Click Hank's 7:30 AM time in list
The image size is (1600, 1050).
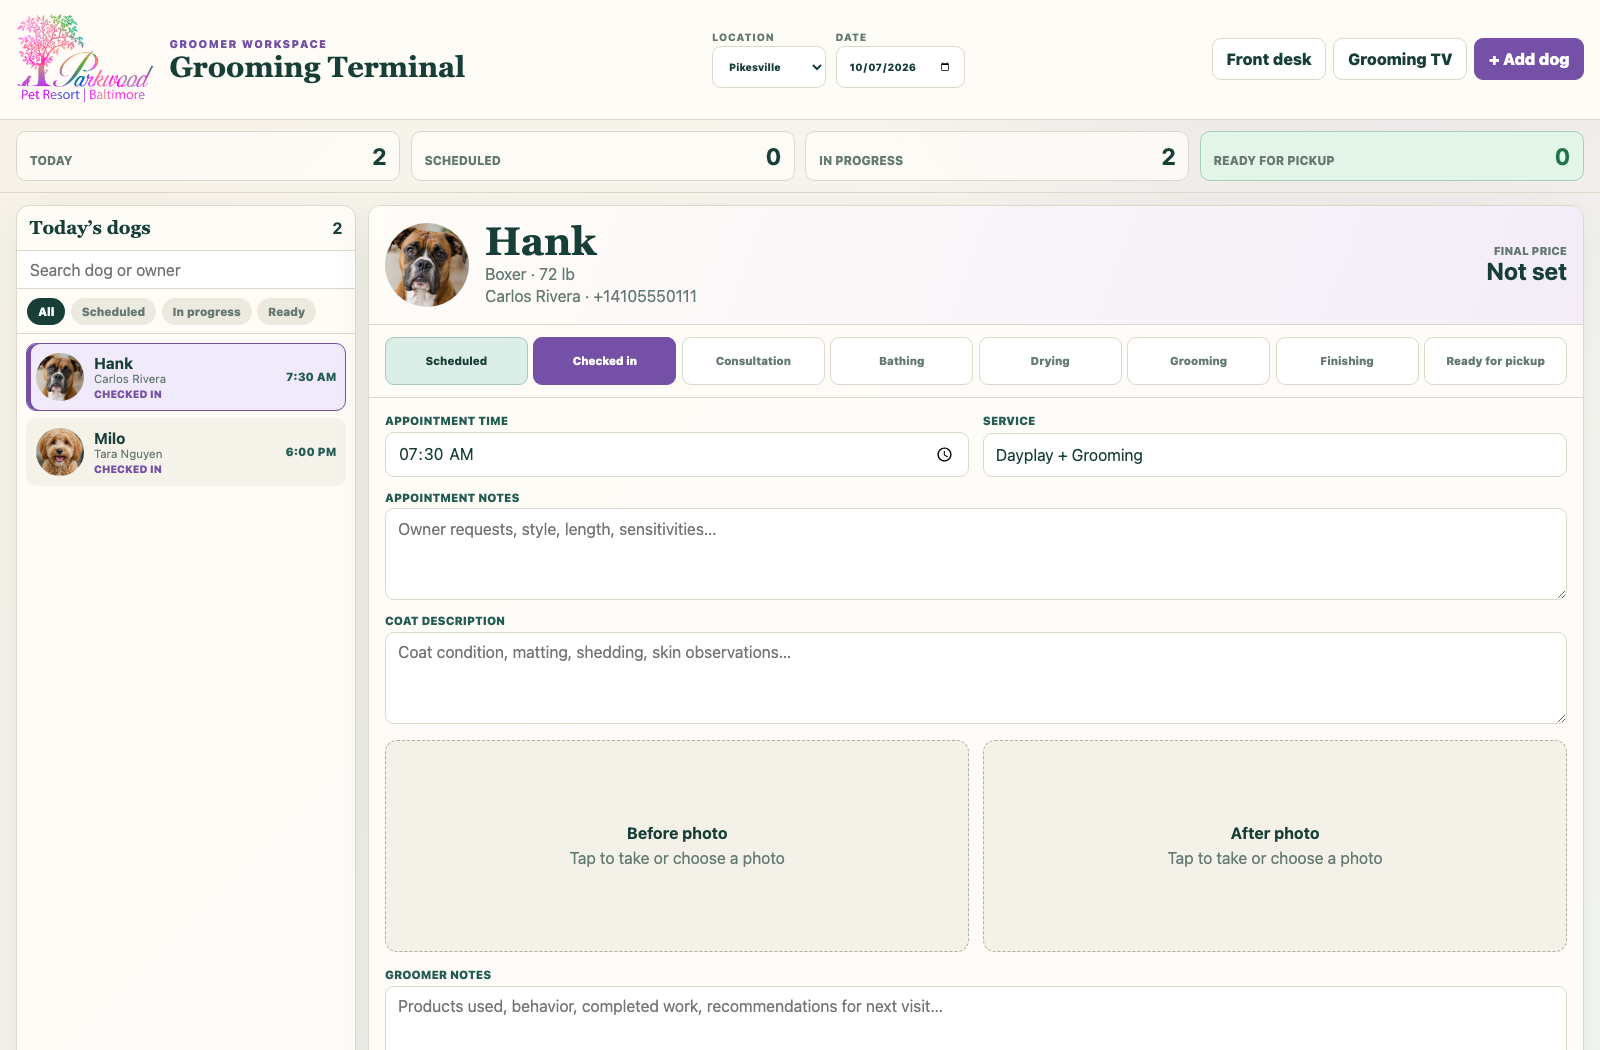click(x=311, y=377)
